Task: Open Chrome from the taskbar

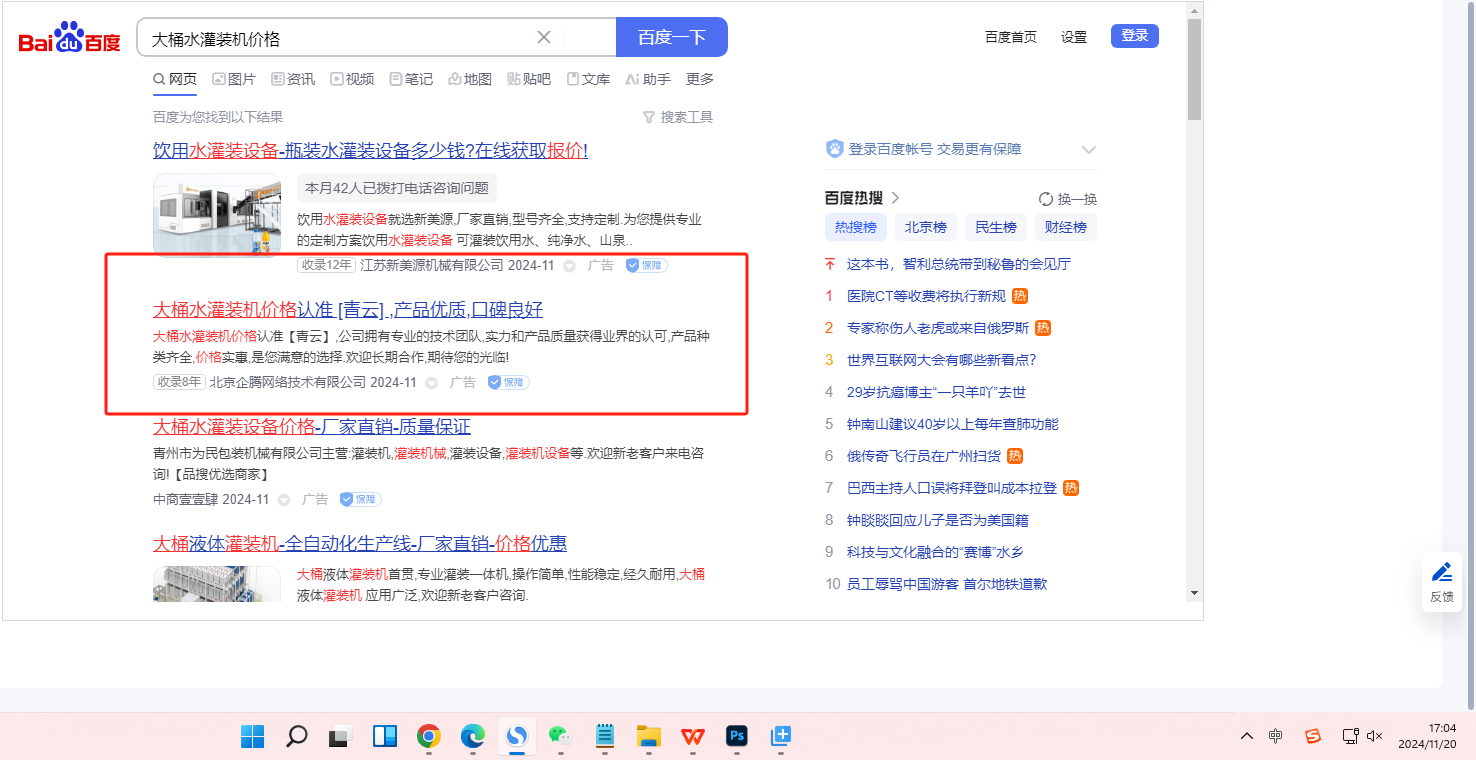Action: (429, 737)
